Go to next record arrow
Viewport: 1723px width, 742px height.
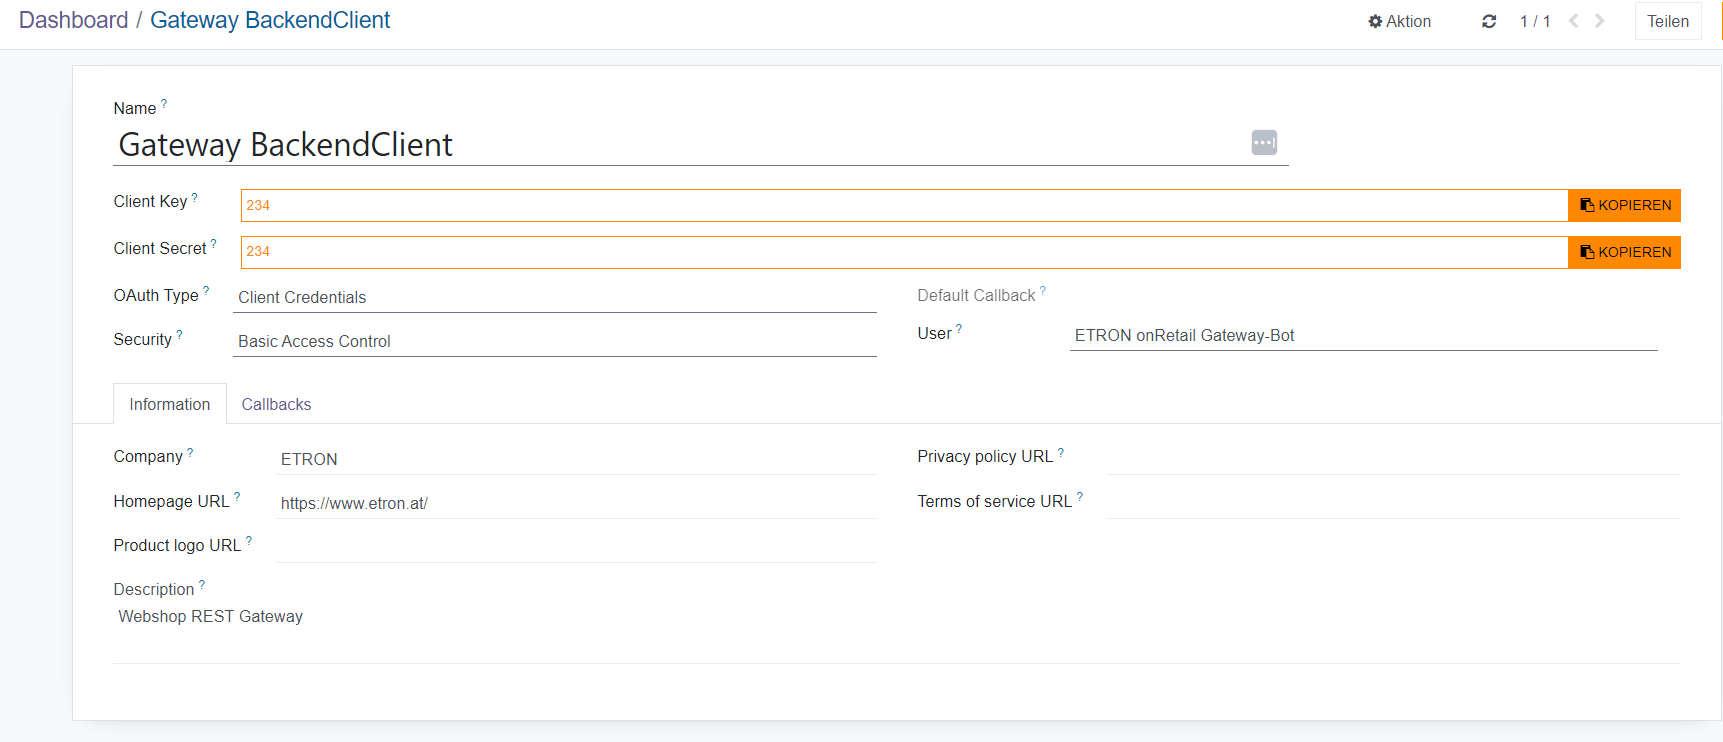tap(1600, 21)
